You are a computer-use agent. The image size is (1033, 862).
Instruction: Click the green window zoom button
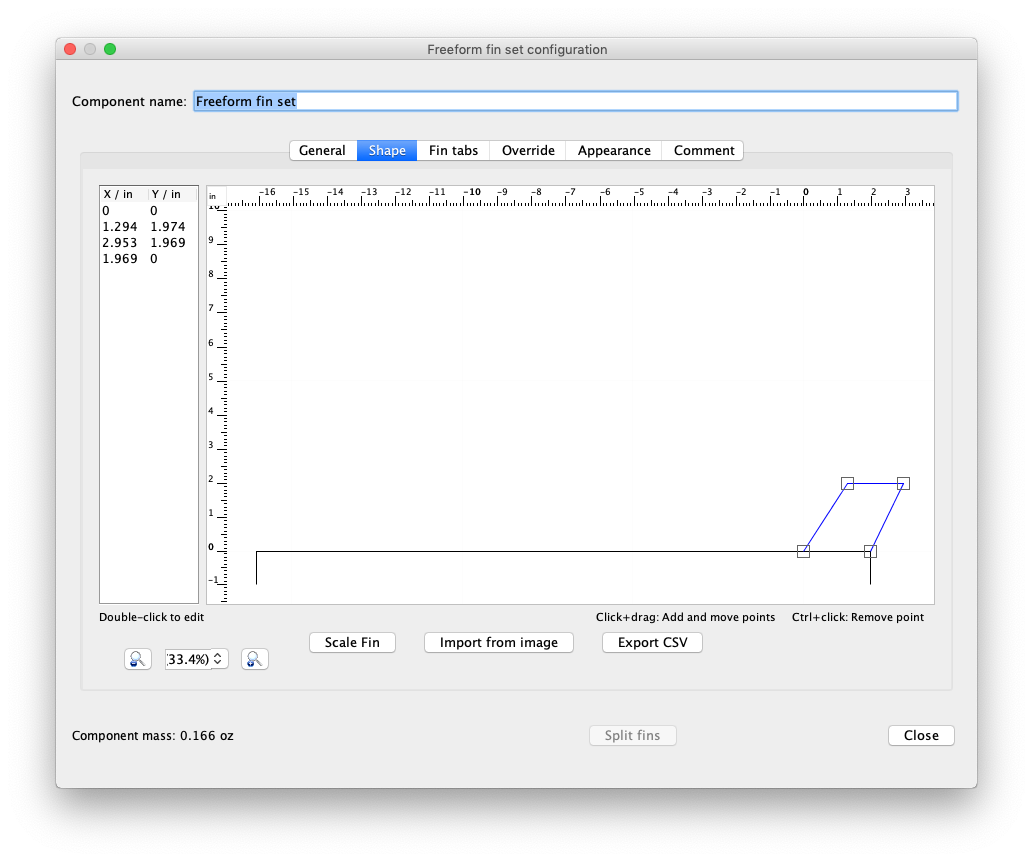point(110,49)
